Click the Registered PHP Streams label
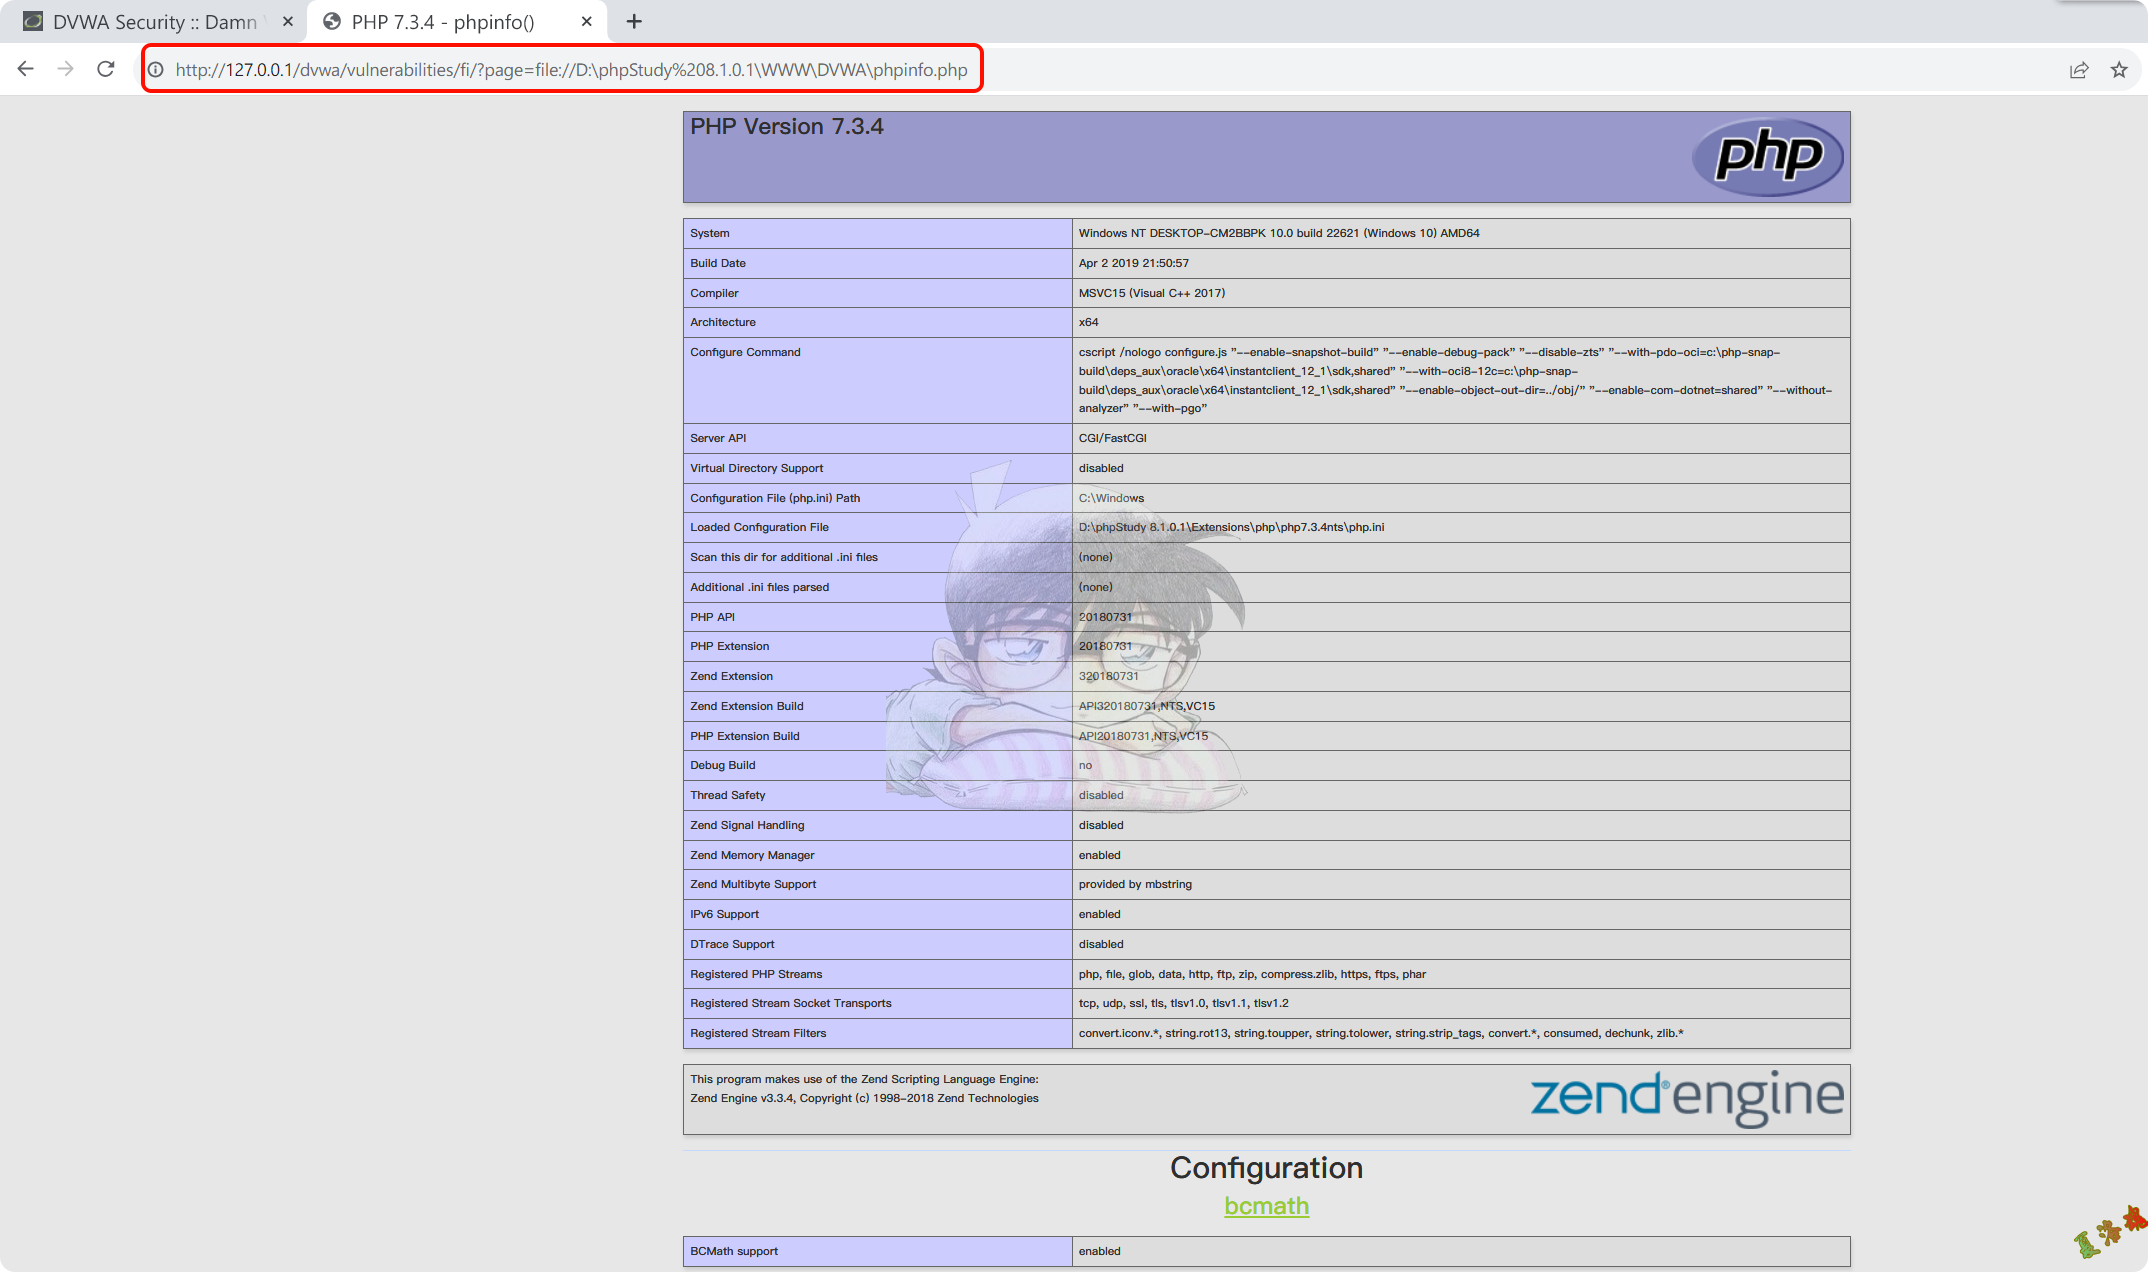This screenshot has width=2148, height=1272. [756, 974]
